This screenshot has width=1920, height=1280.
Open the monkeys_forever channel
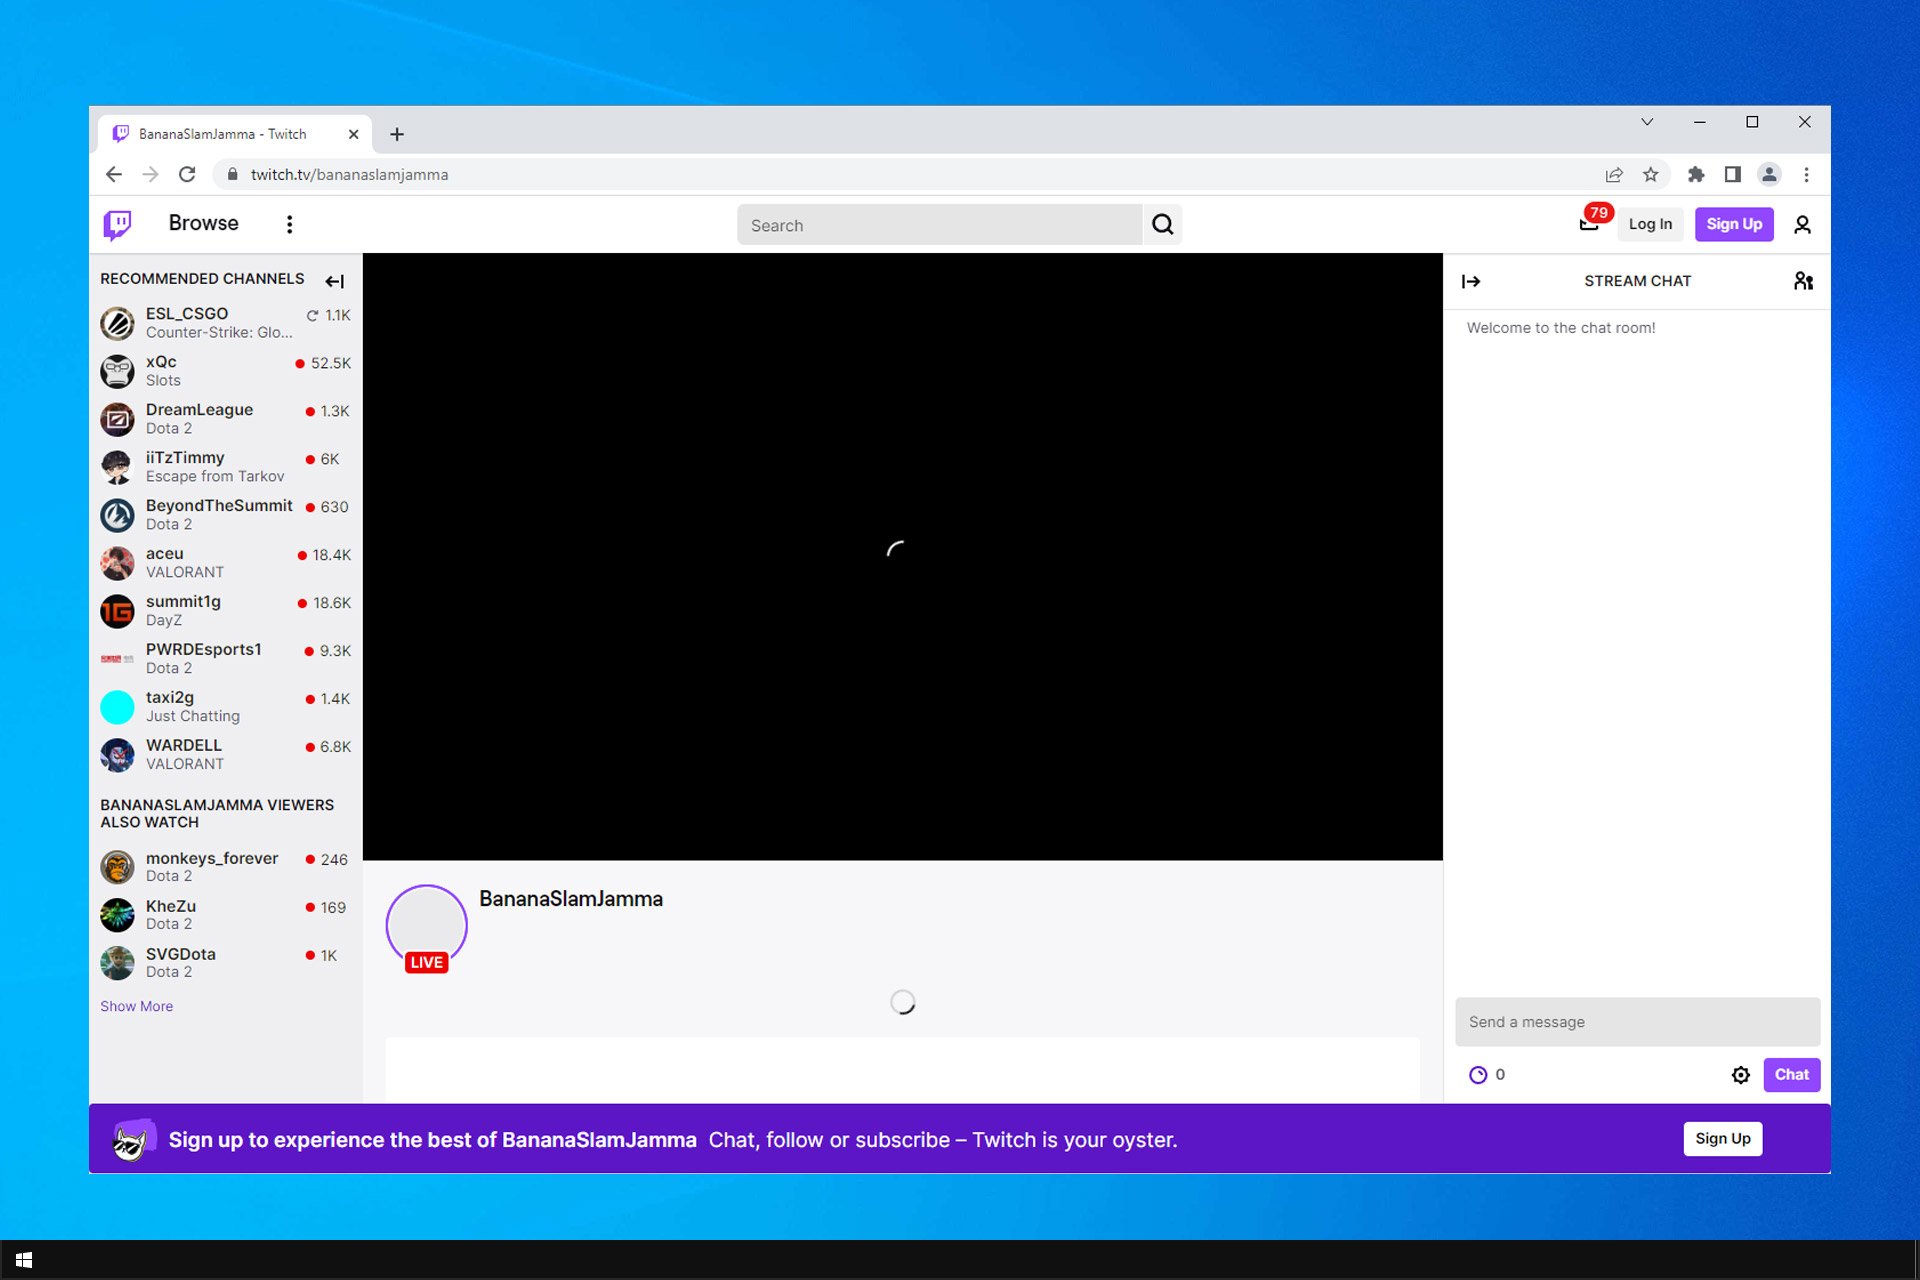(x=226, y=867)
